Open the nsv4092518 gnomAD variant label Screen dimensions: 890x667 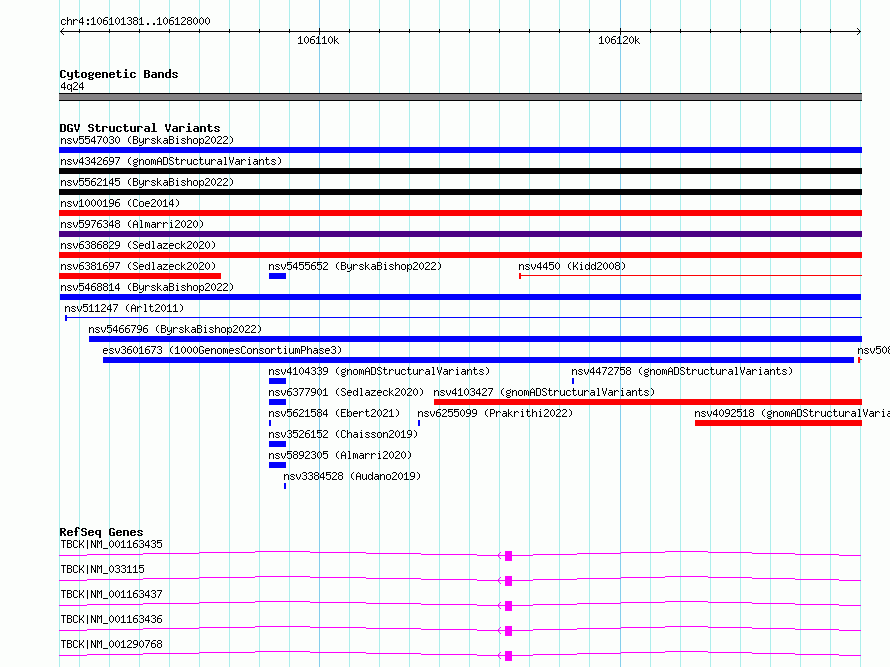[792, 413]
